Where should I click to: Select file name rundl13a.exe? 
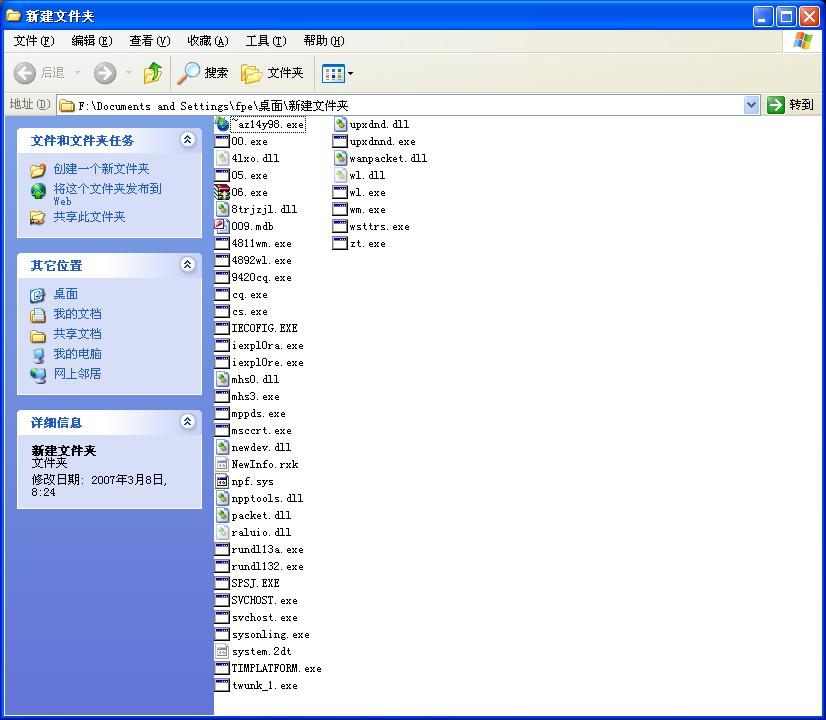tap(268, 550)
